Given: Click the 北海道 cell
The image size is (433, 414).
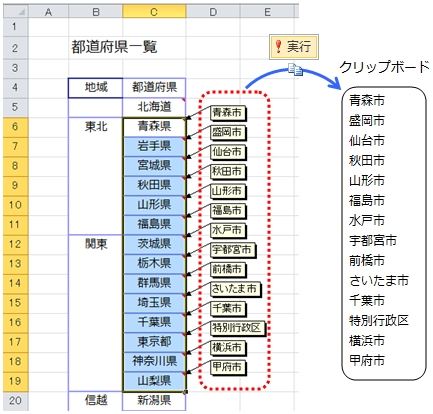Looking at the screenshot, I should [154, 107].
